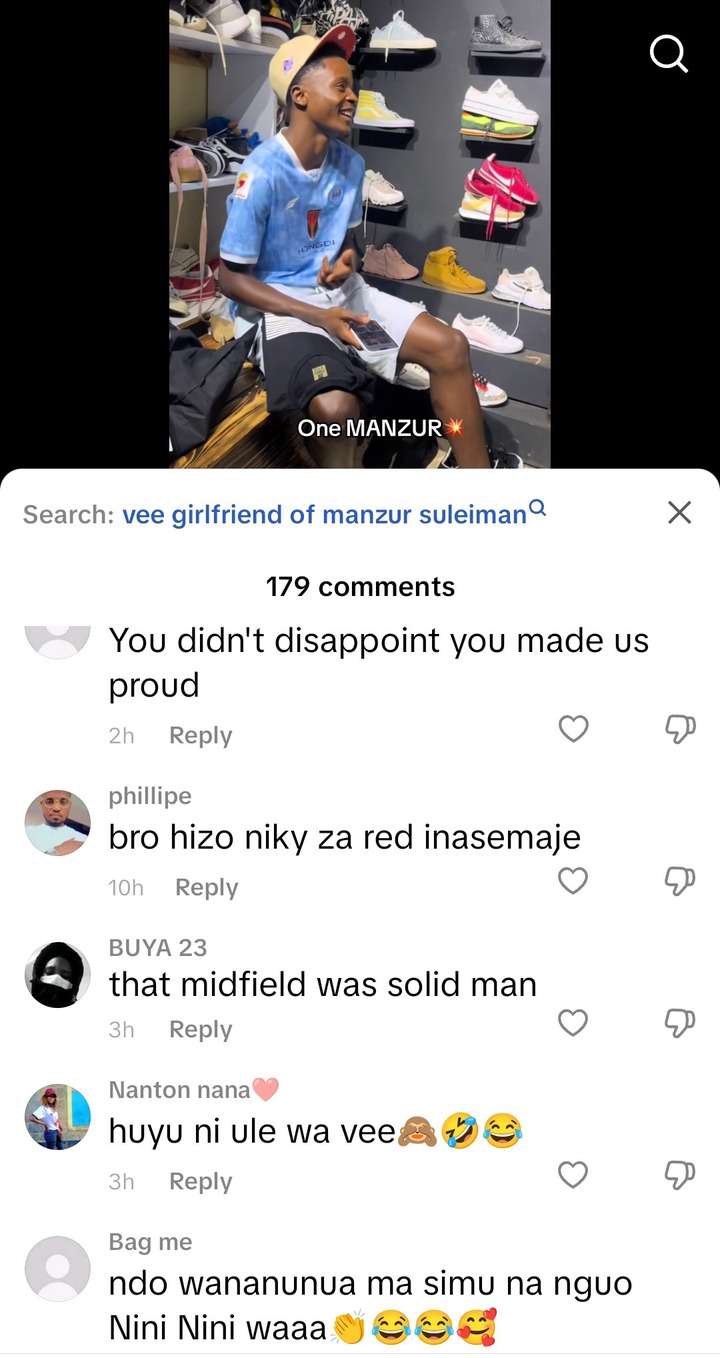Like BUYA 23's midfield comment

tap(573, 1023)
